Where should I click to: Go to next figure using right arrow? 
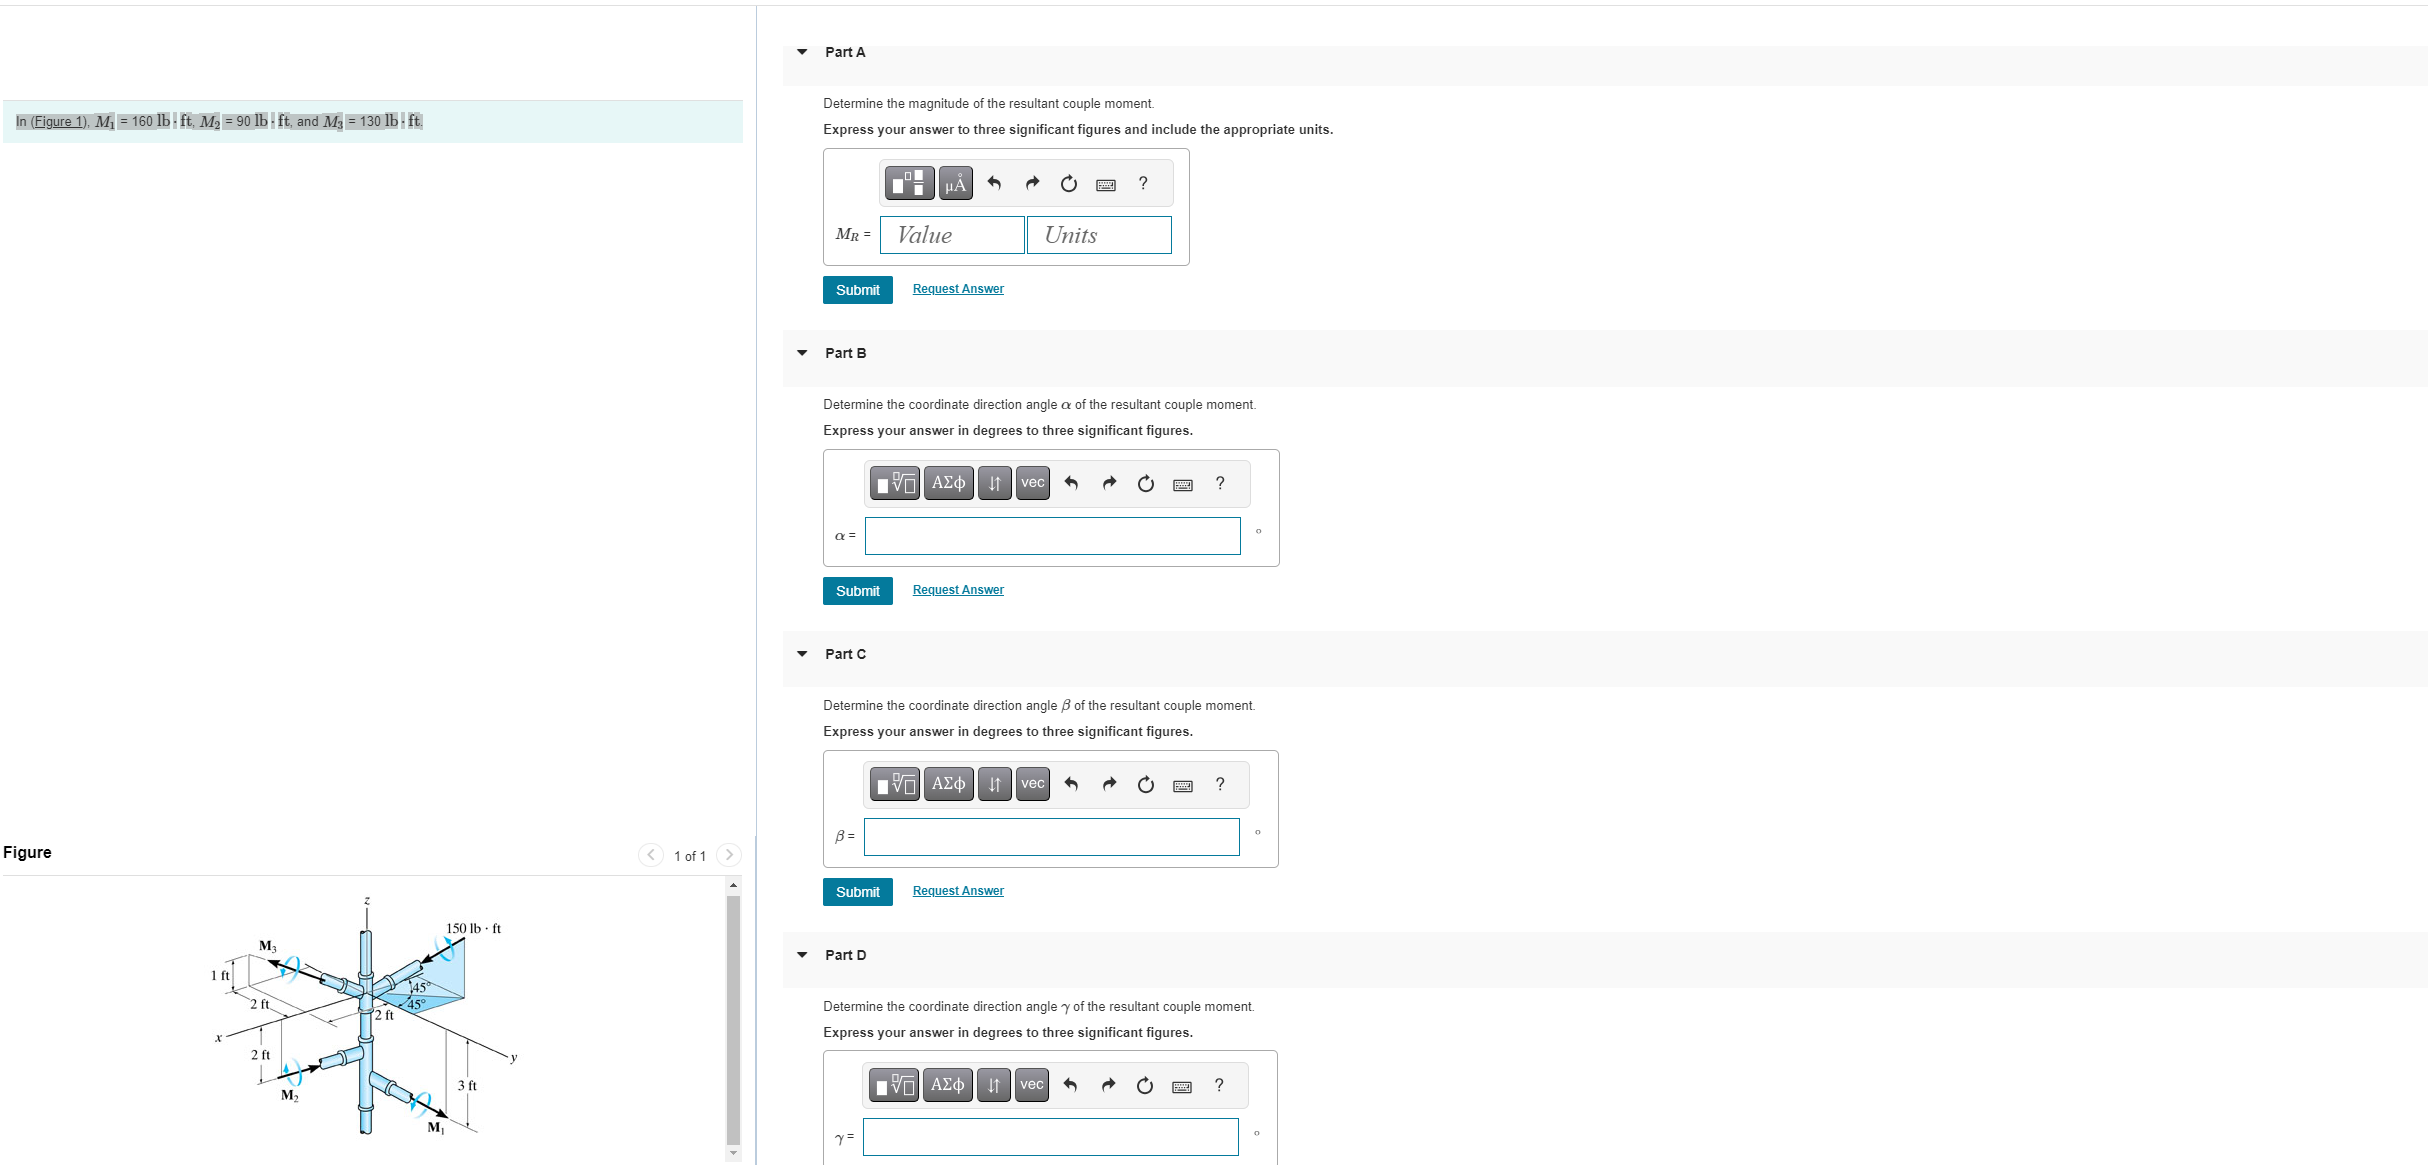[729, 855]
